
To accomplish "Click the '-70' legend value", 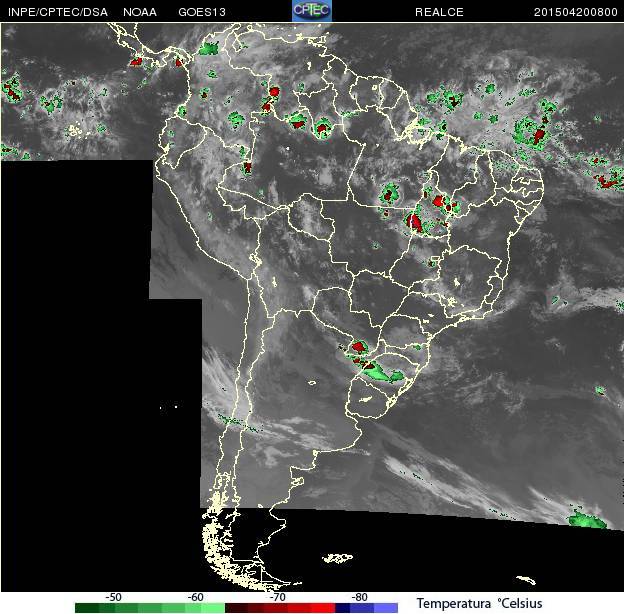I will click(x=277, y=597).
